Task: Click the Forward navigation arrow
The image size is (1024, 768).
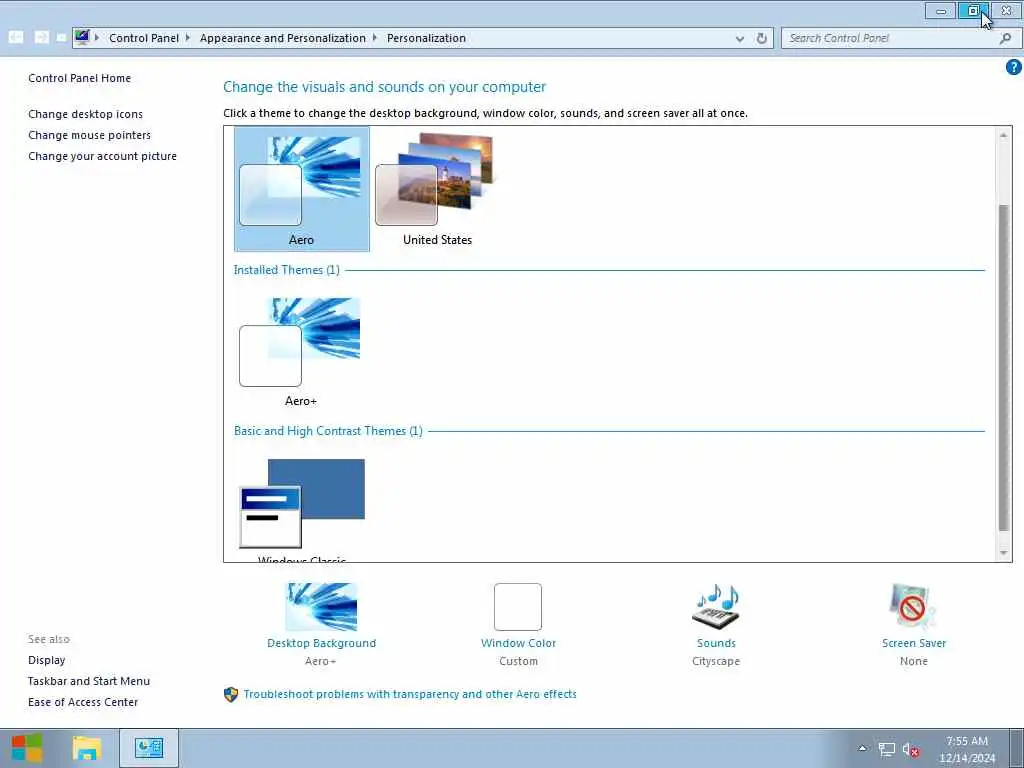Action: [x=42, y=38]
